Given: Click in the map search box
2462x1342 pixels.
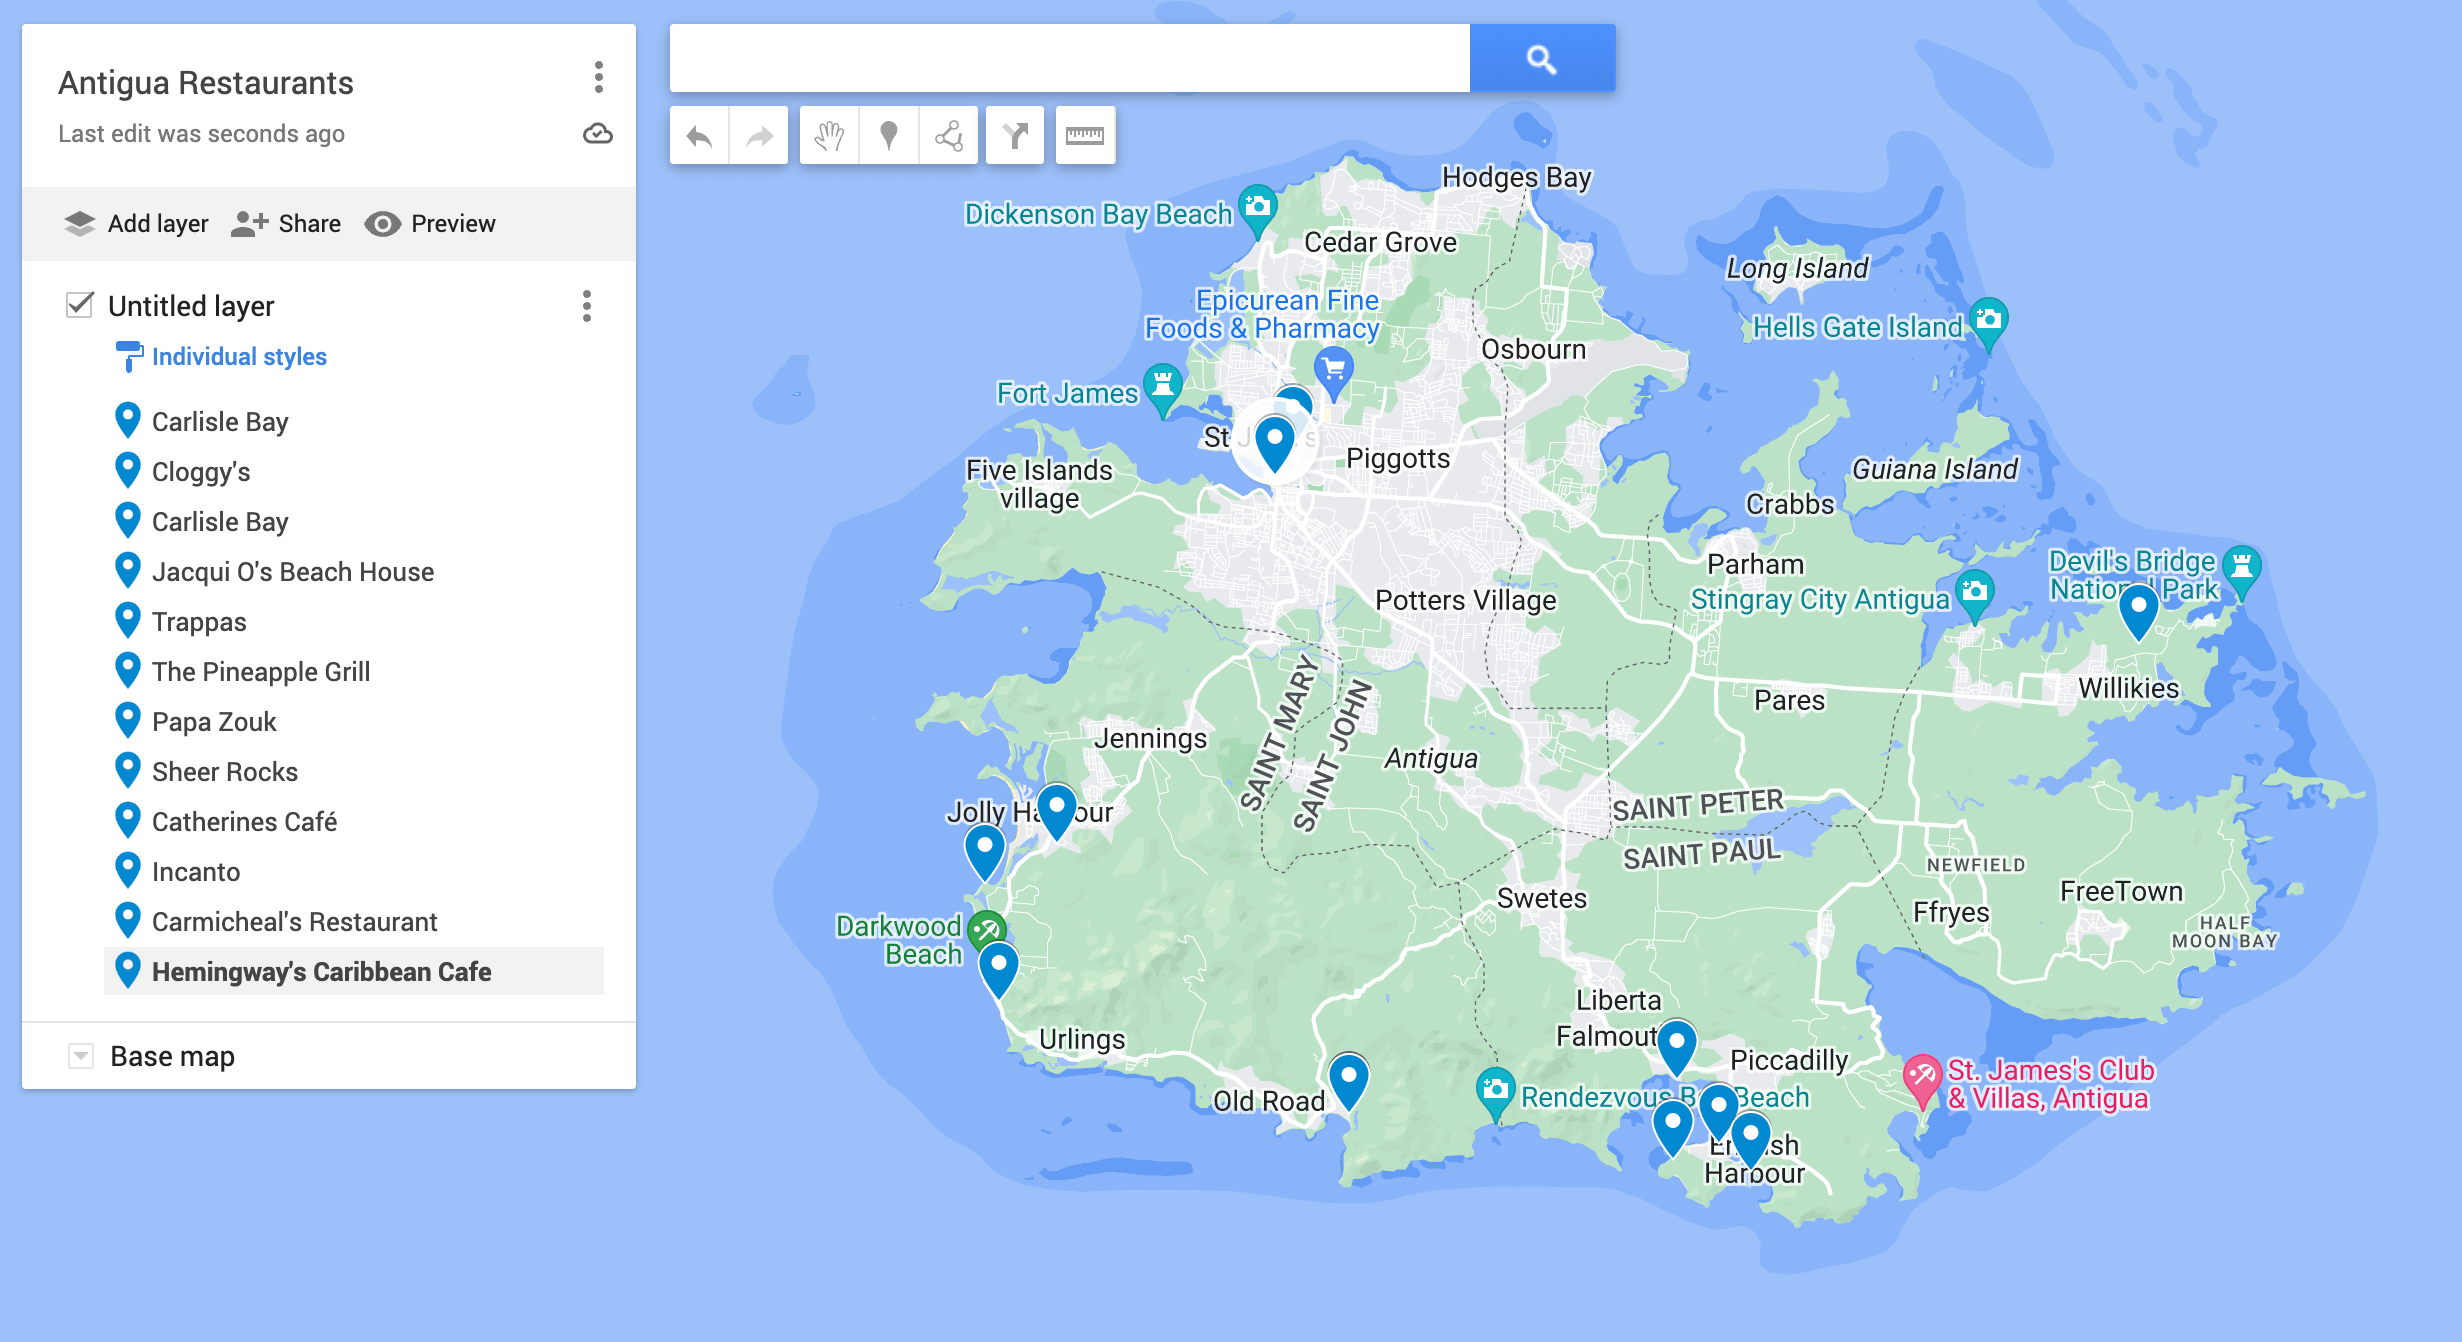Looking at the screenshot, I should pos(1069,59).
